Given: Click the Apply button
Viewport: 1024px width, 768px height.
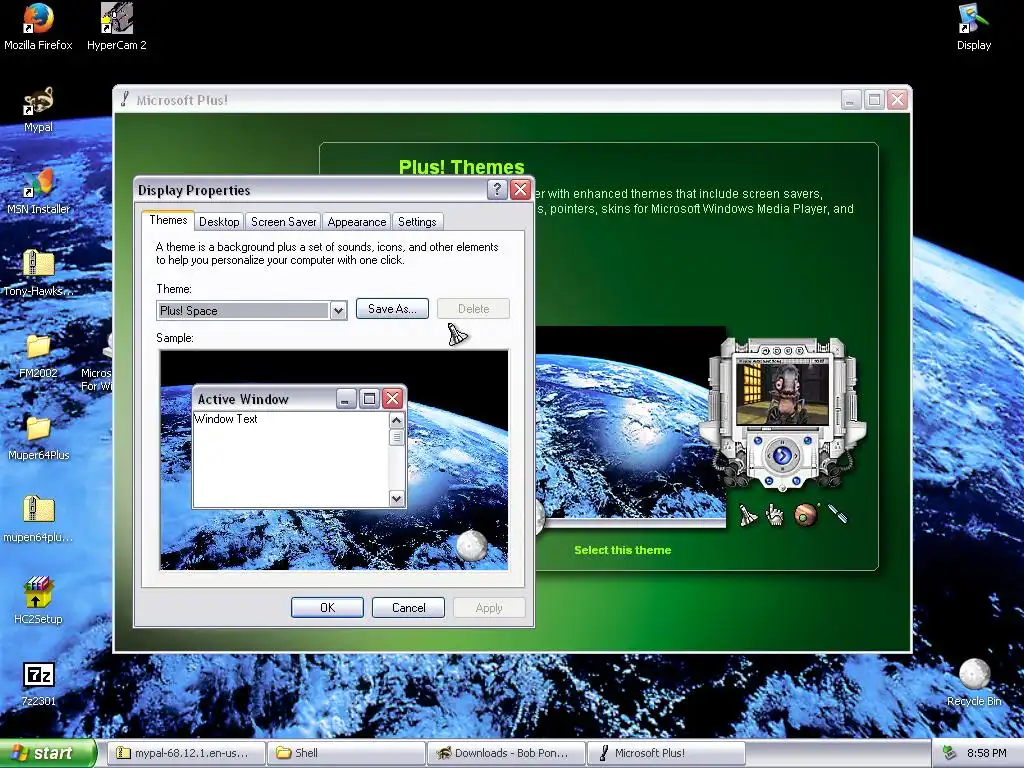Looking at the screenshot, I should pyautogui.click(x=489, y=608).
